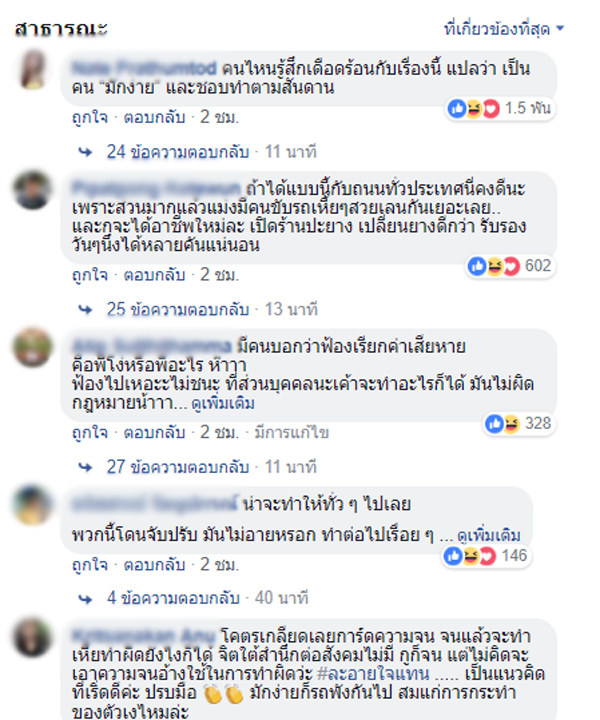Click the reaction icons showing 146
The width and height of the screenshot is (600, 720).
point(470,556)
